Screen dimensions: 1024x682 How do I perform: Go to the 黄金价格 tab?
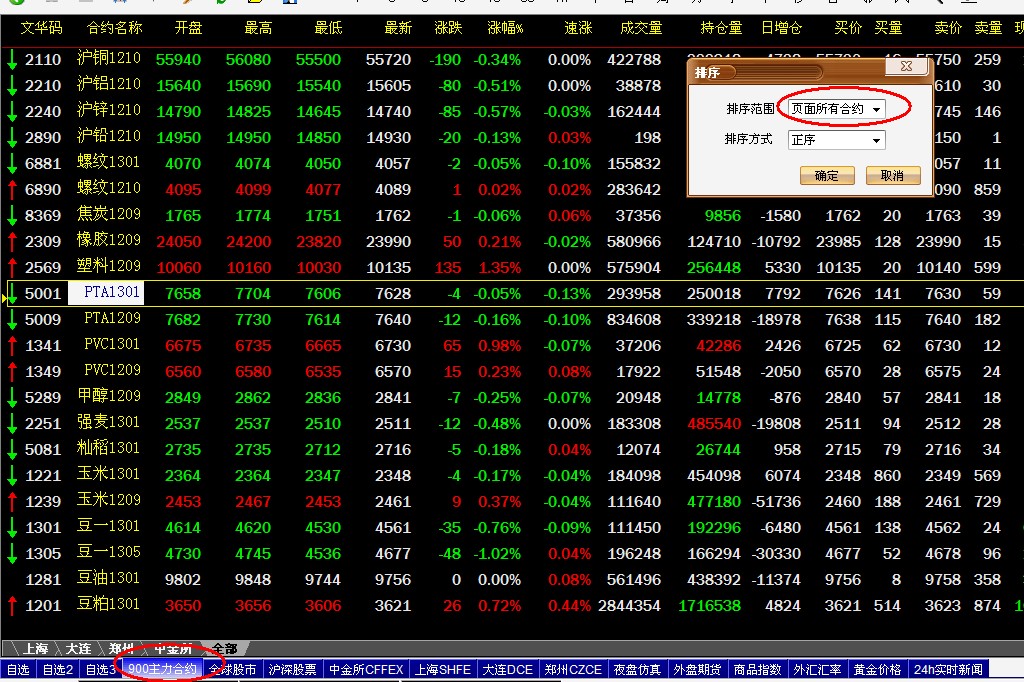tap(878, 669)
